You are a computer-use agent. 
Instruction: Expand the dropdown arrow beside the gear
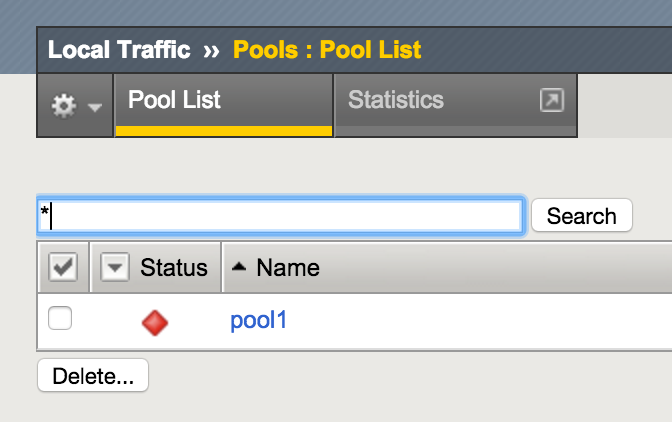coord(95,106)
